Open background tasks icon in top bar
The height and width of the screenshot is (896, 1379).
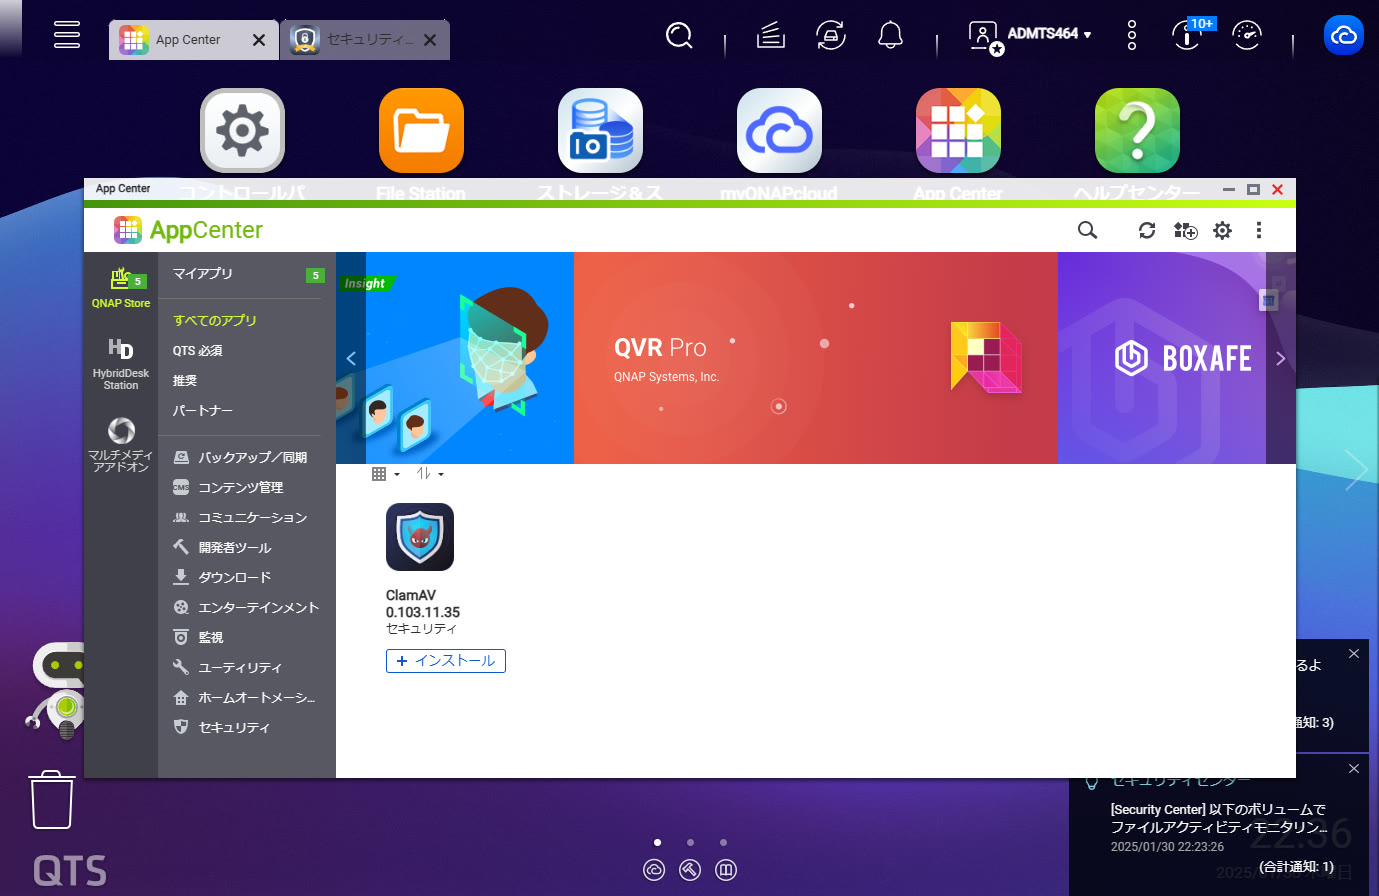click(770, 36)
